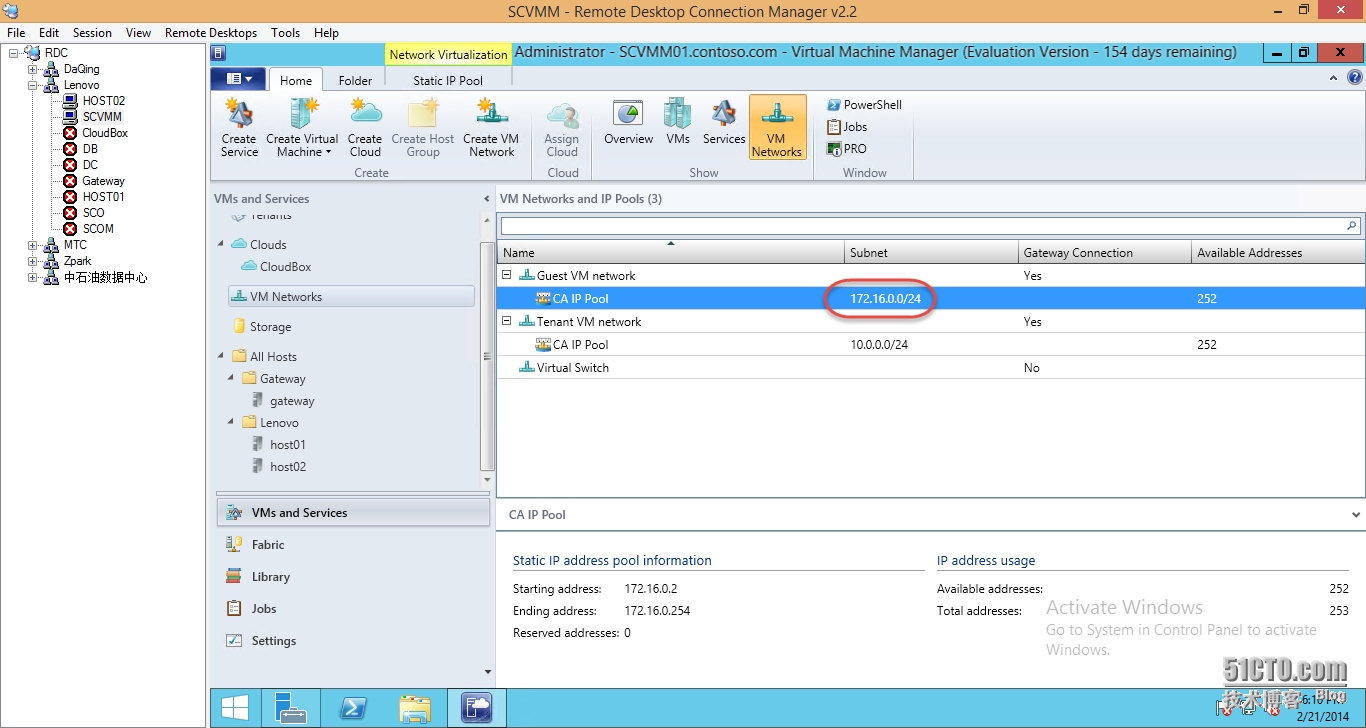Click the Create Host Group icon

422,127
